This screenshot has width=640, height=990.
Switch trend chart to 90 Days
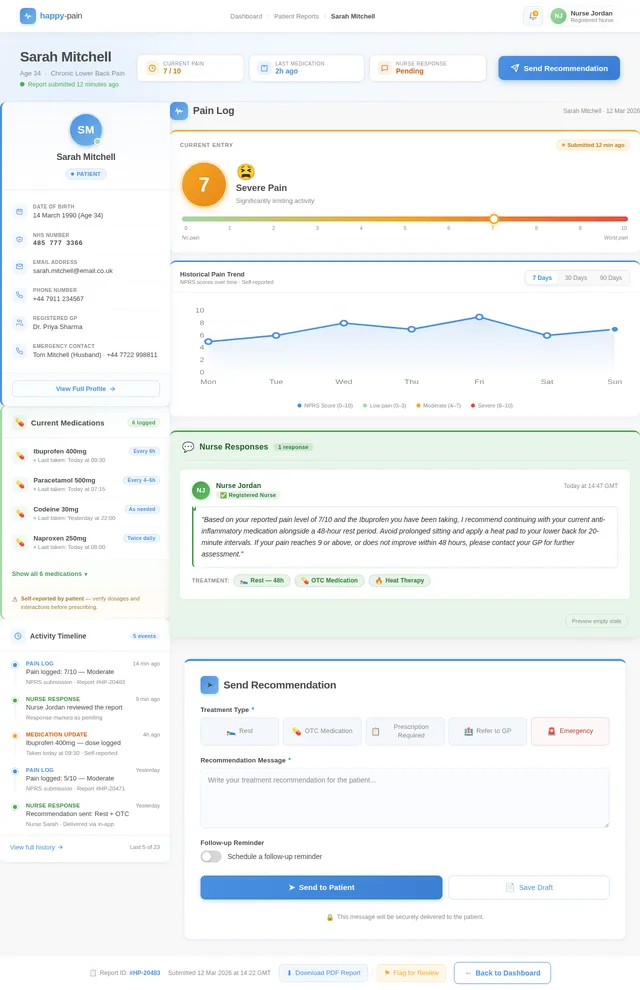[609, 277]
